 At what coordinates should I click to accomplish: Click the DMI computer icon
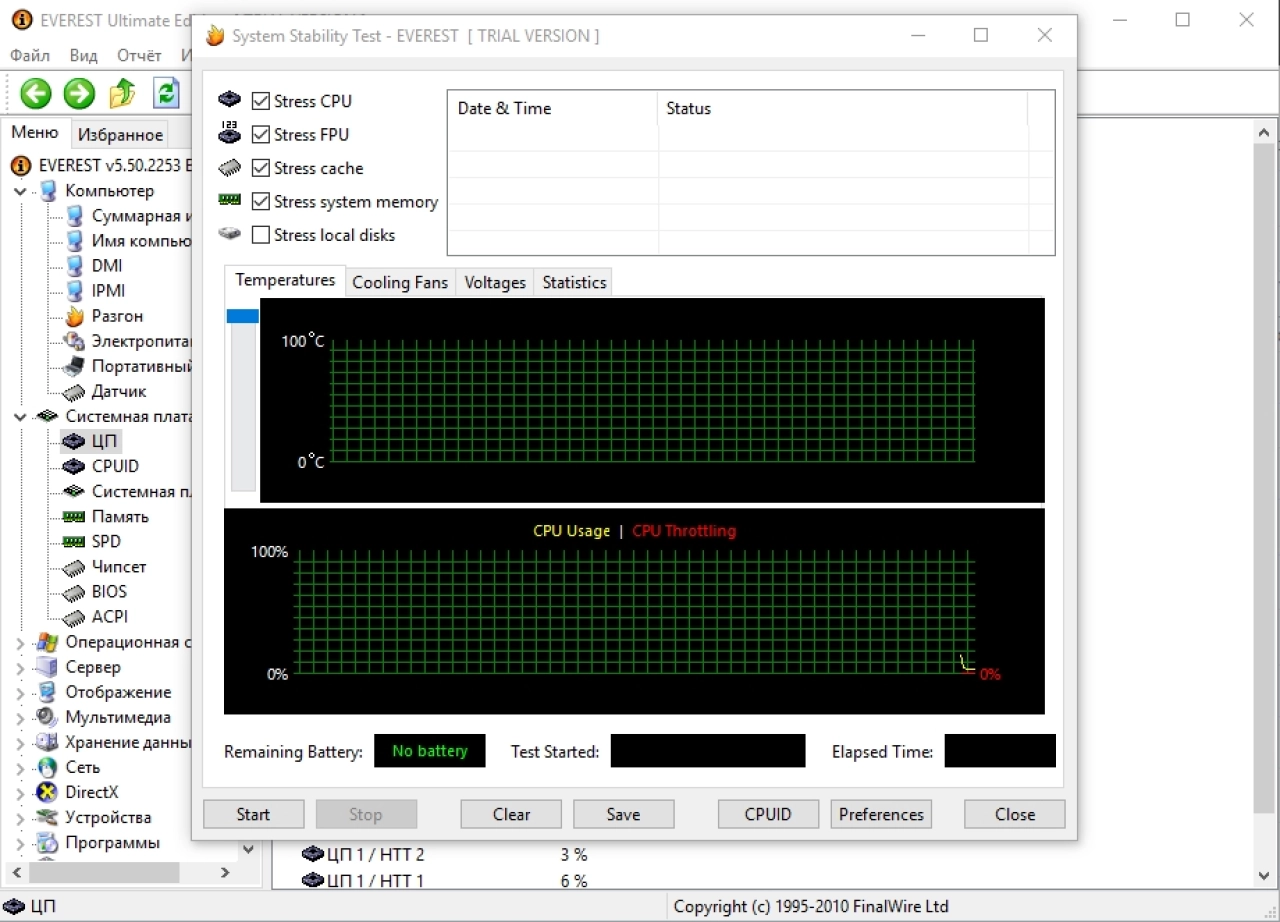click(x=74, y=266)
